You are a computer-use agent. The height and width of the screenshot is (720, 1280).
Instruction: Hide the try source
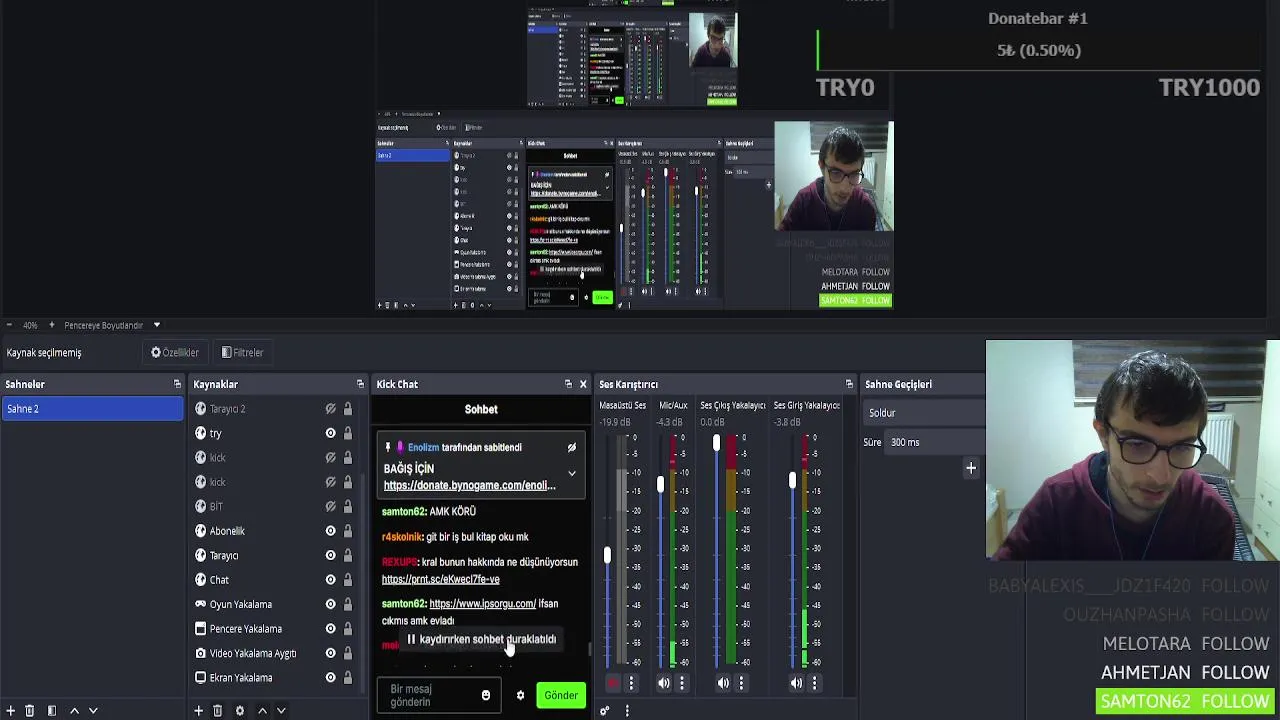[330, 433]
